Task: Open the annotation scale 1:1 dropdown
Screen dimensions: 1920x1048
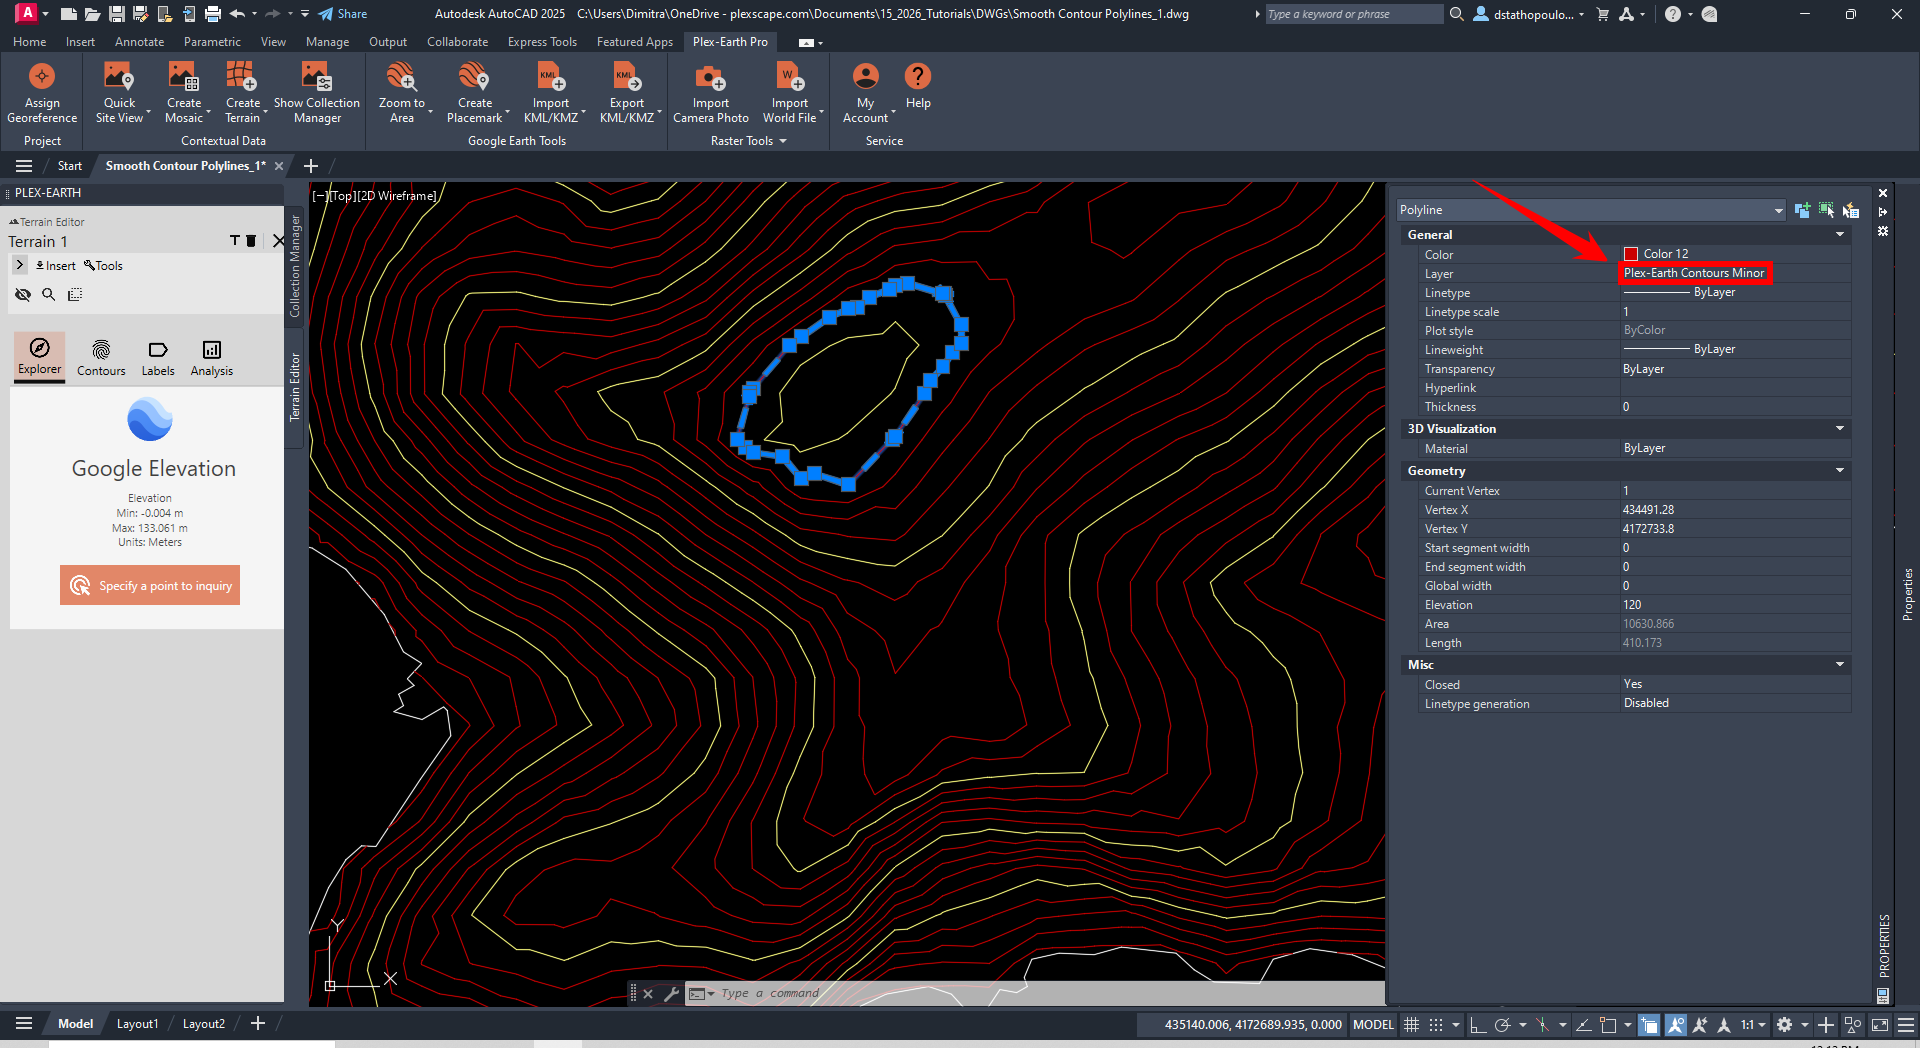Action: [1752, 1024]
